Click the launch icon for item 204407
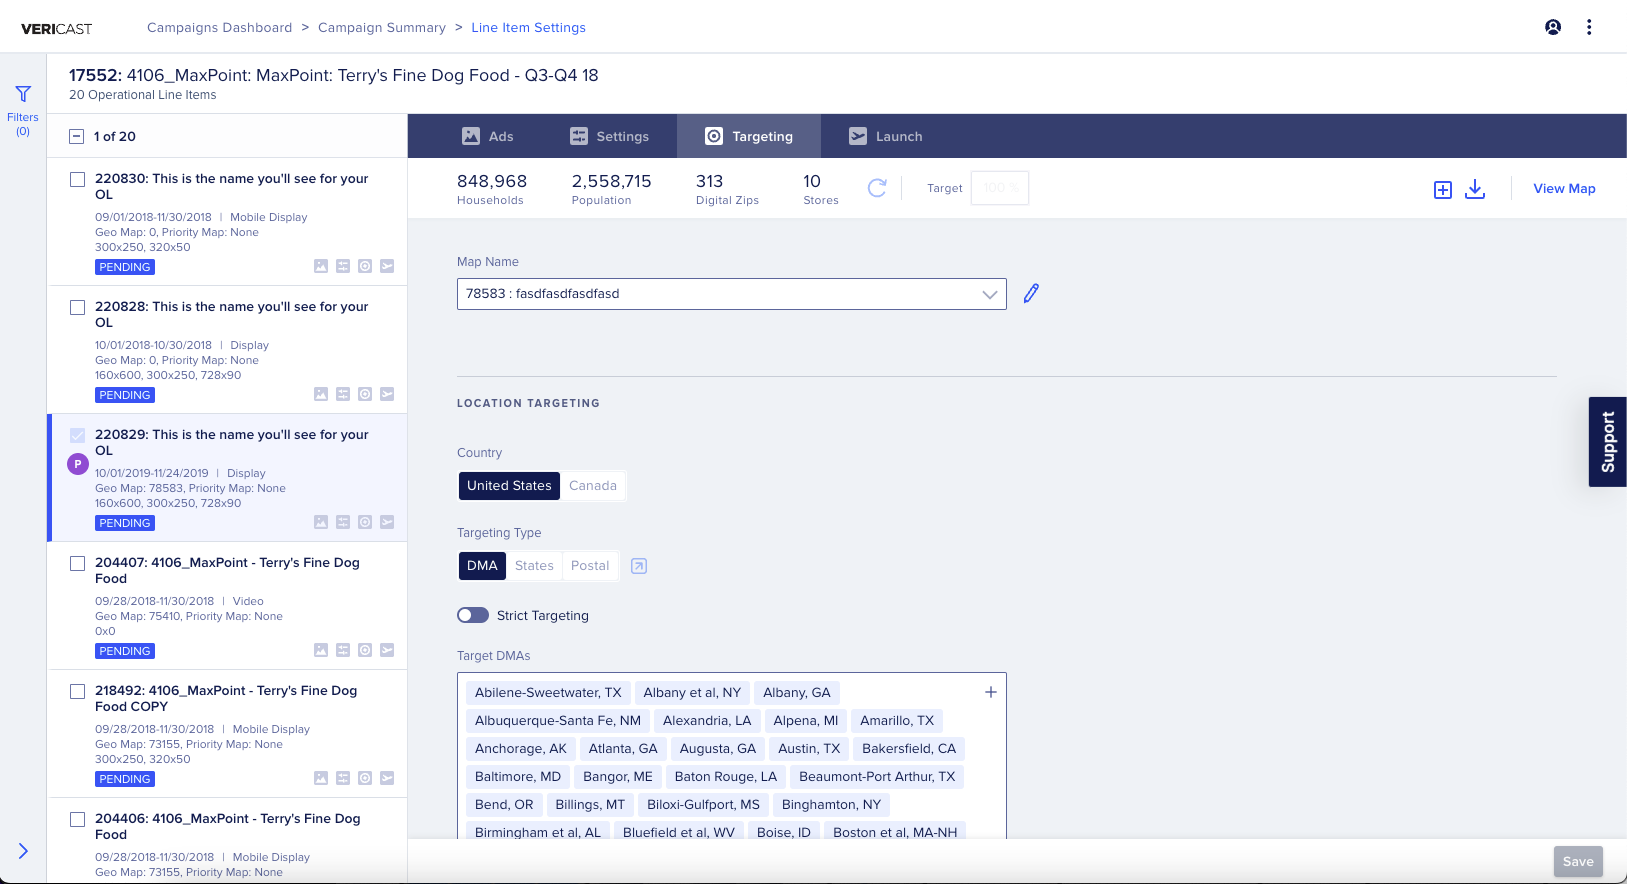Viewport: 1627px width, 884px height. pos(387,650)
